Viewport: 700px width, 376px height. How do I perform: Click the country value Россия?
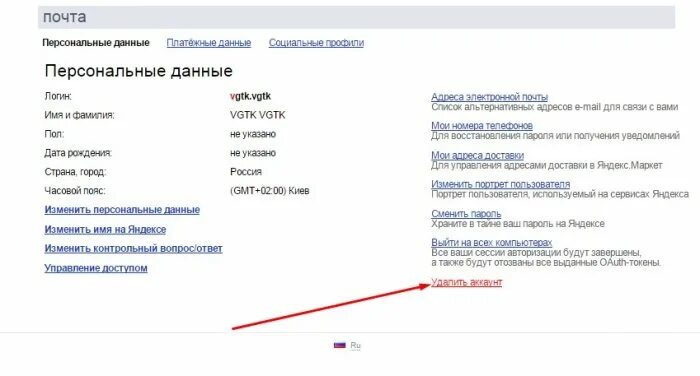246,172
